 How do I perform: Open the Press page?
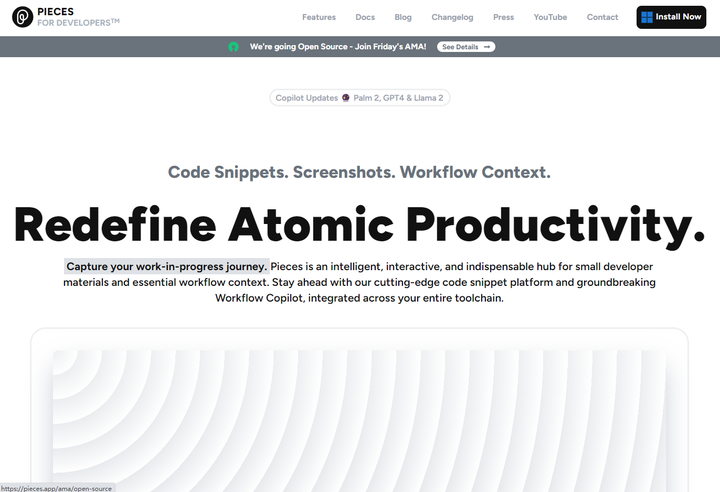[503, 17]
